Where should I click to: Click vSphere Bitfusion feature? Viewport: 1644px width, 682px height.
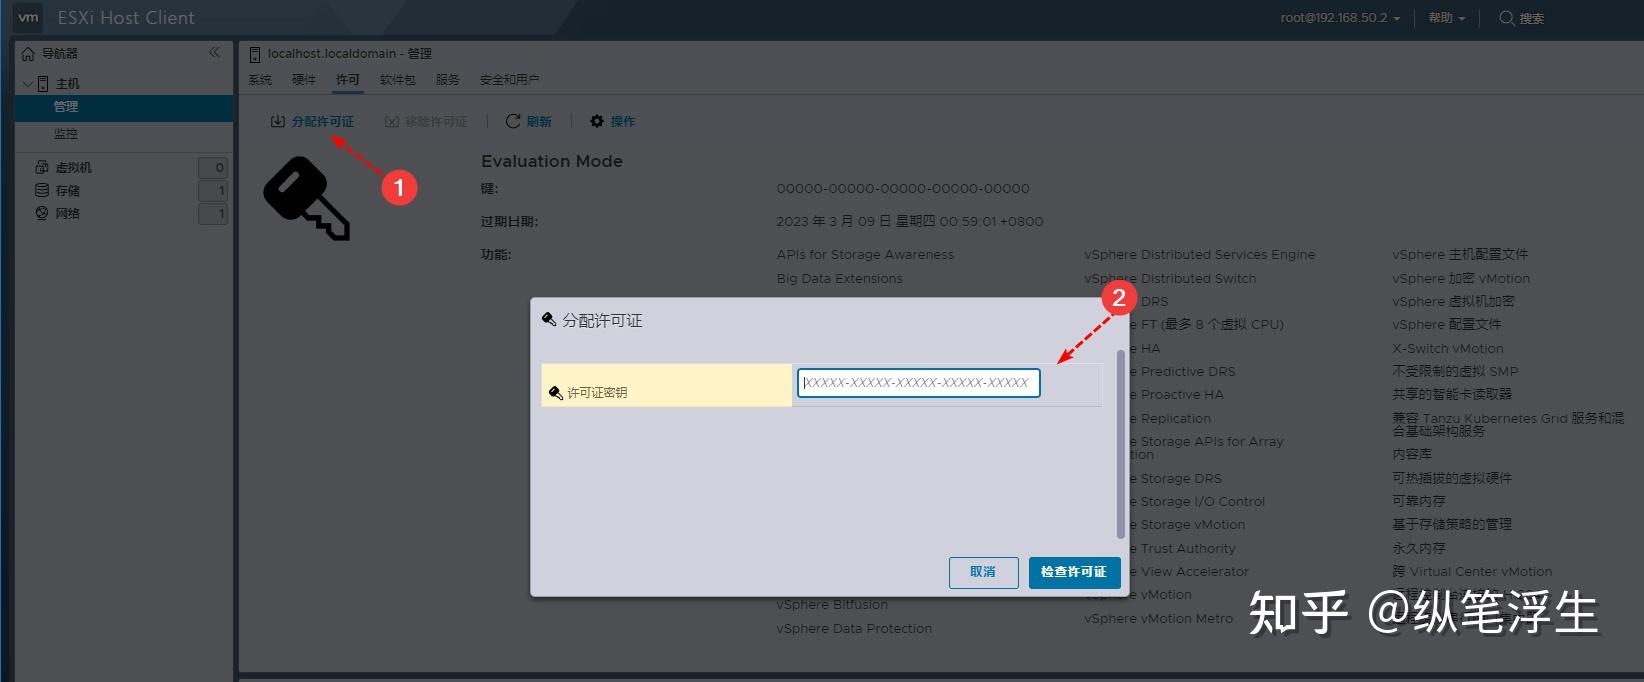coord(832,605)
